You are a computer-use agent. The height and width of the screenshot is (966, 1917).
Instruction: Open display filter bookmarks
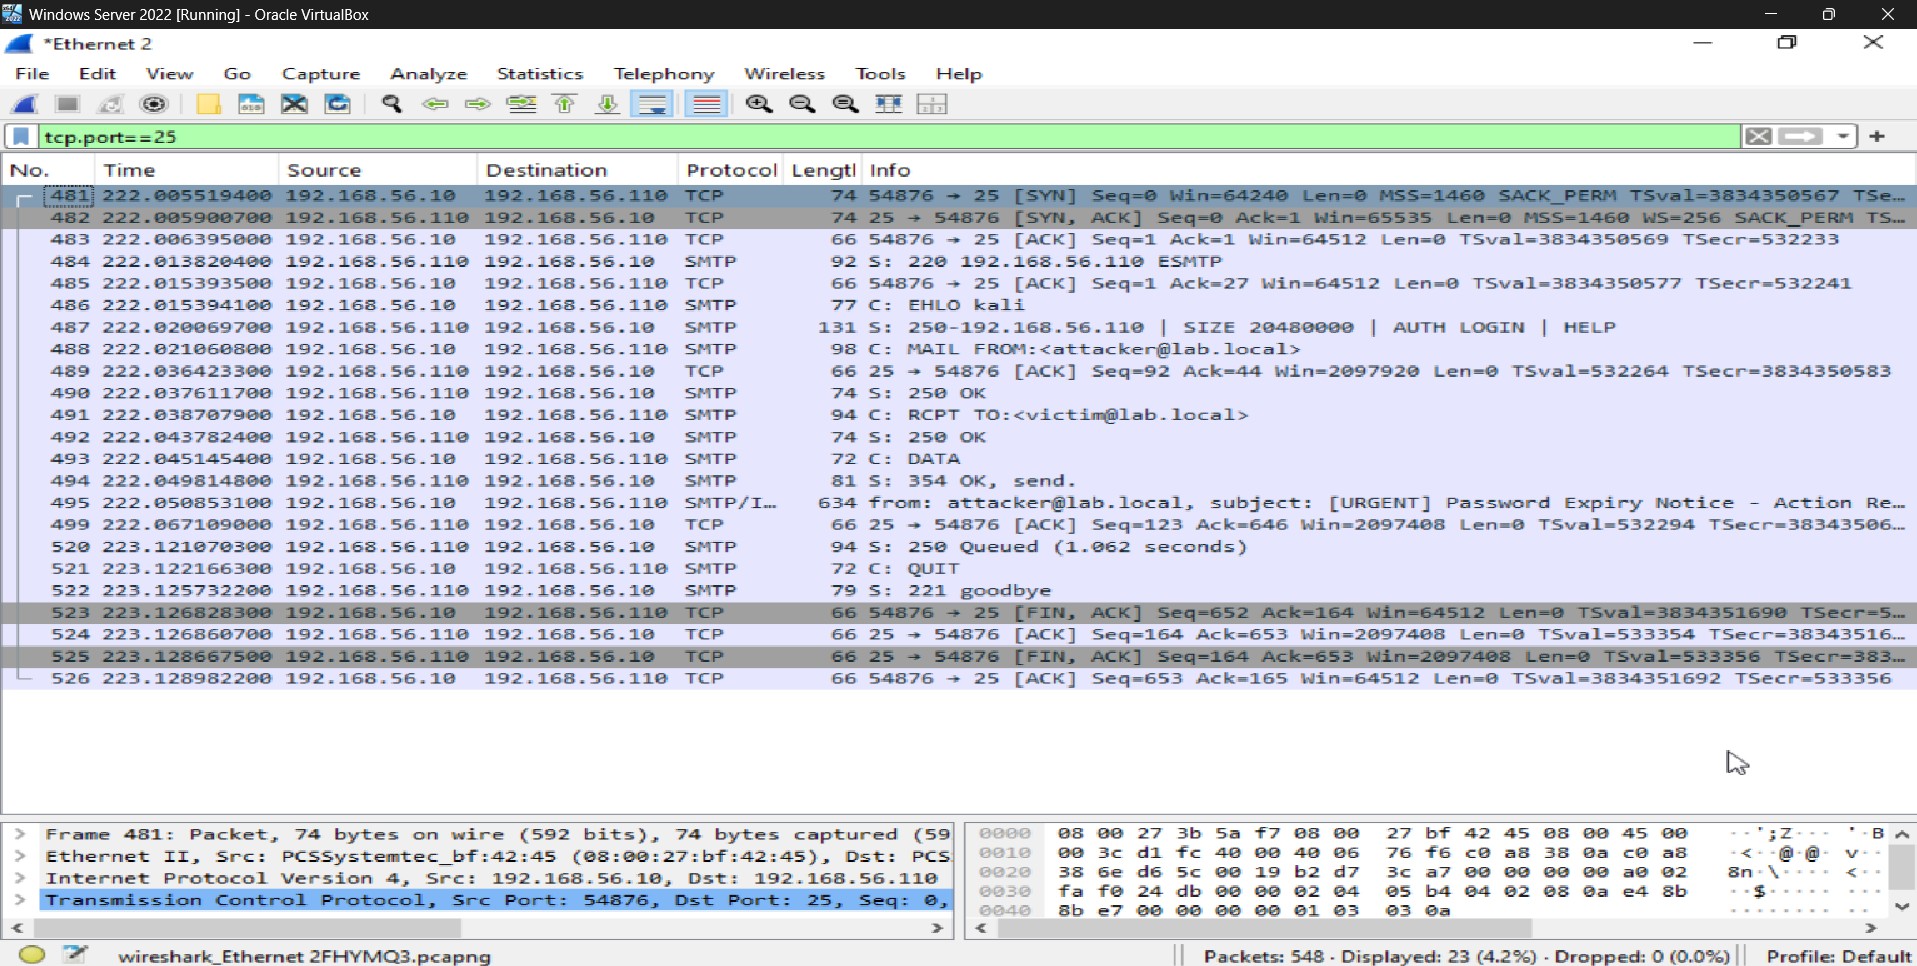tap(21, 136)
